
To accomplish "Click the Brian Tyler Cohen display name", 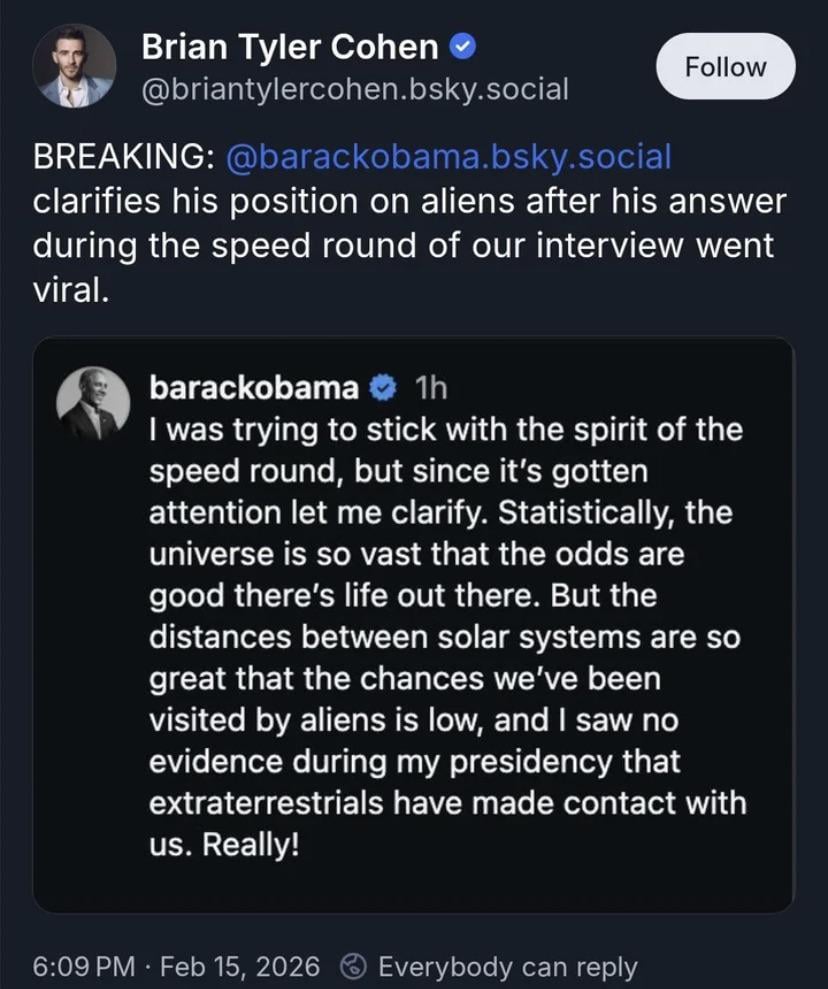I will (x=289, y=46).
